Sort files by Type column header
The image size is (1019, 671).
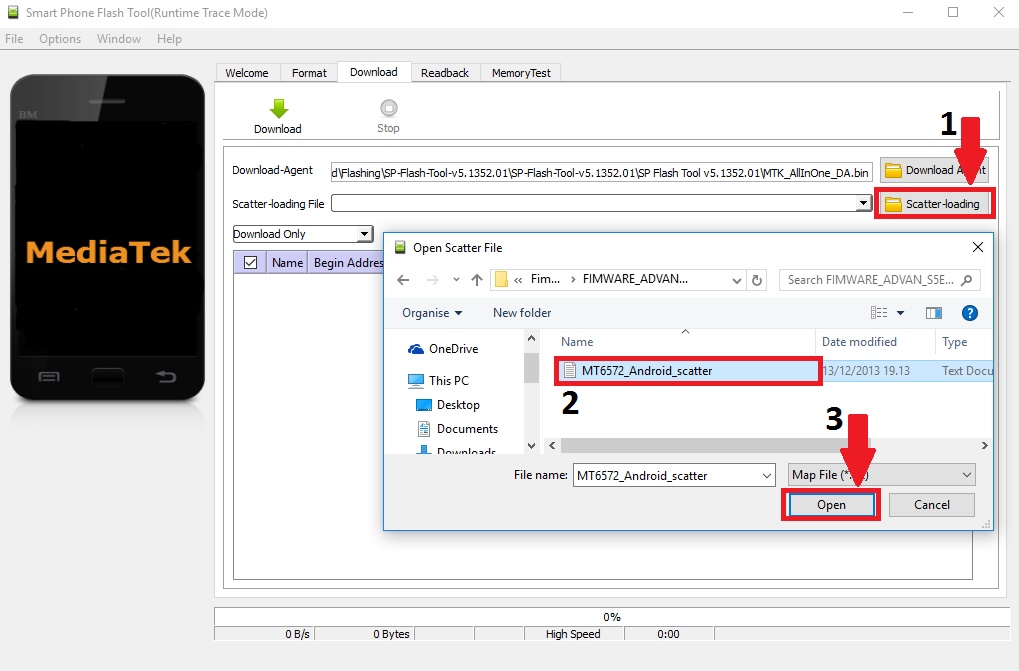[954, 342]
